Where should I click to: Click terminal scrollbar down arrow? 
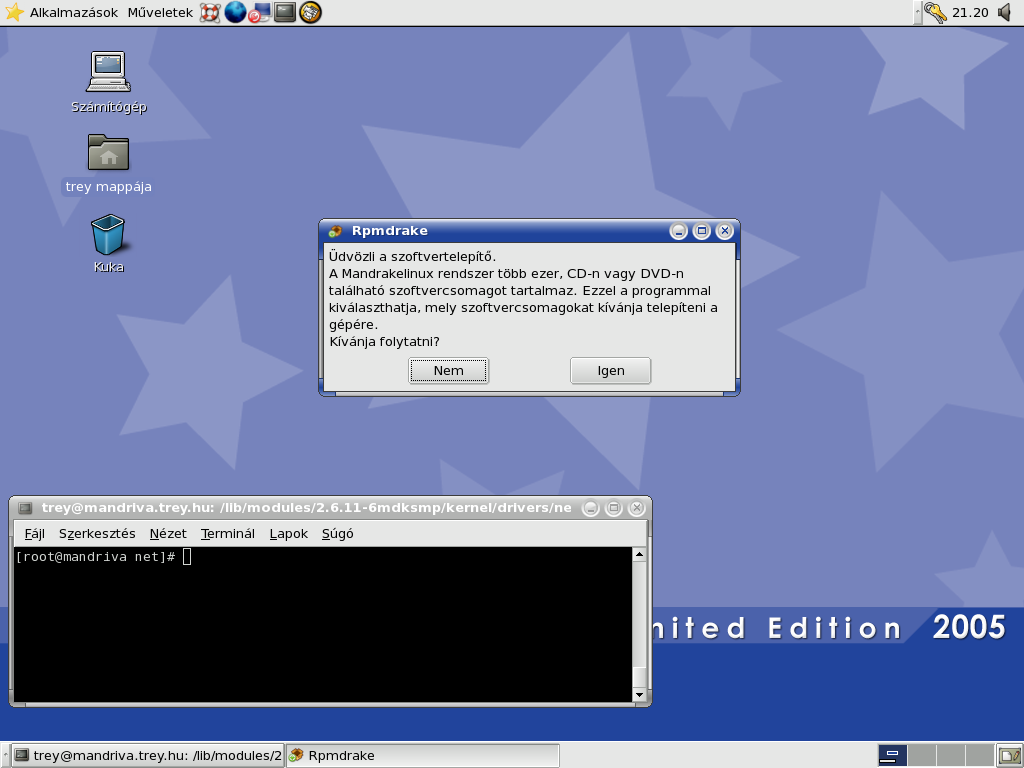(x=639, y=695)
